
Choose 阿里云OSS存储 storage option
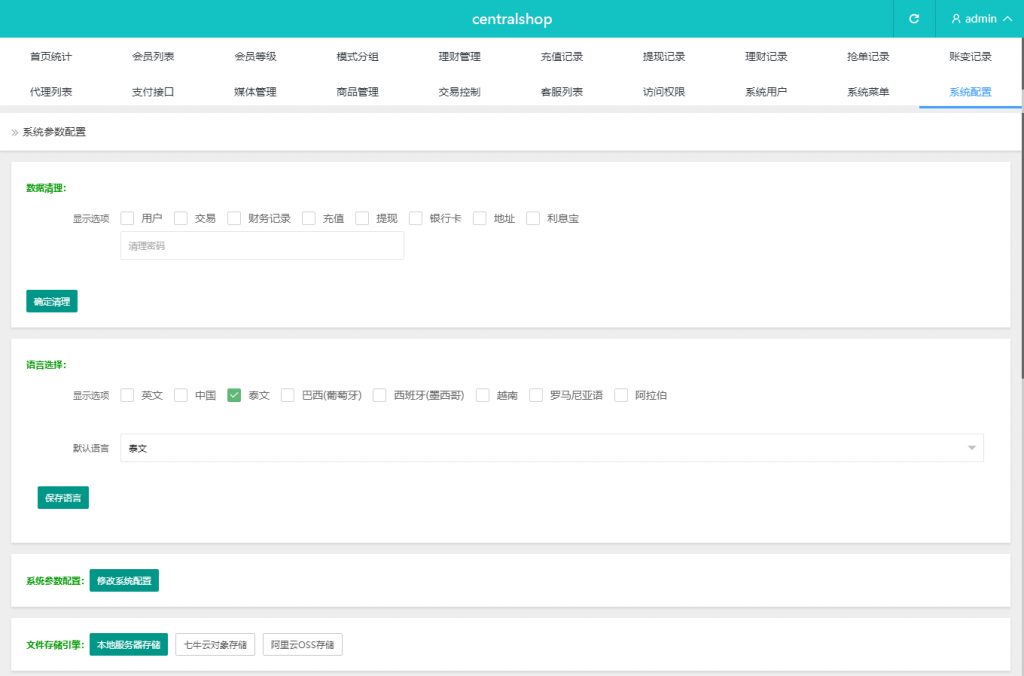[x=302, y=645]
